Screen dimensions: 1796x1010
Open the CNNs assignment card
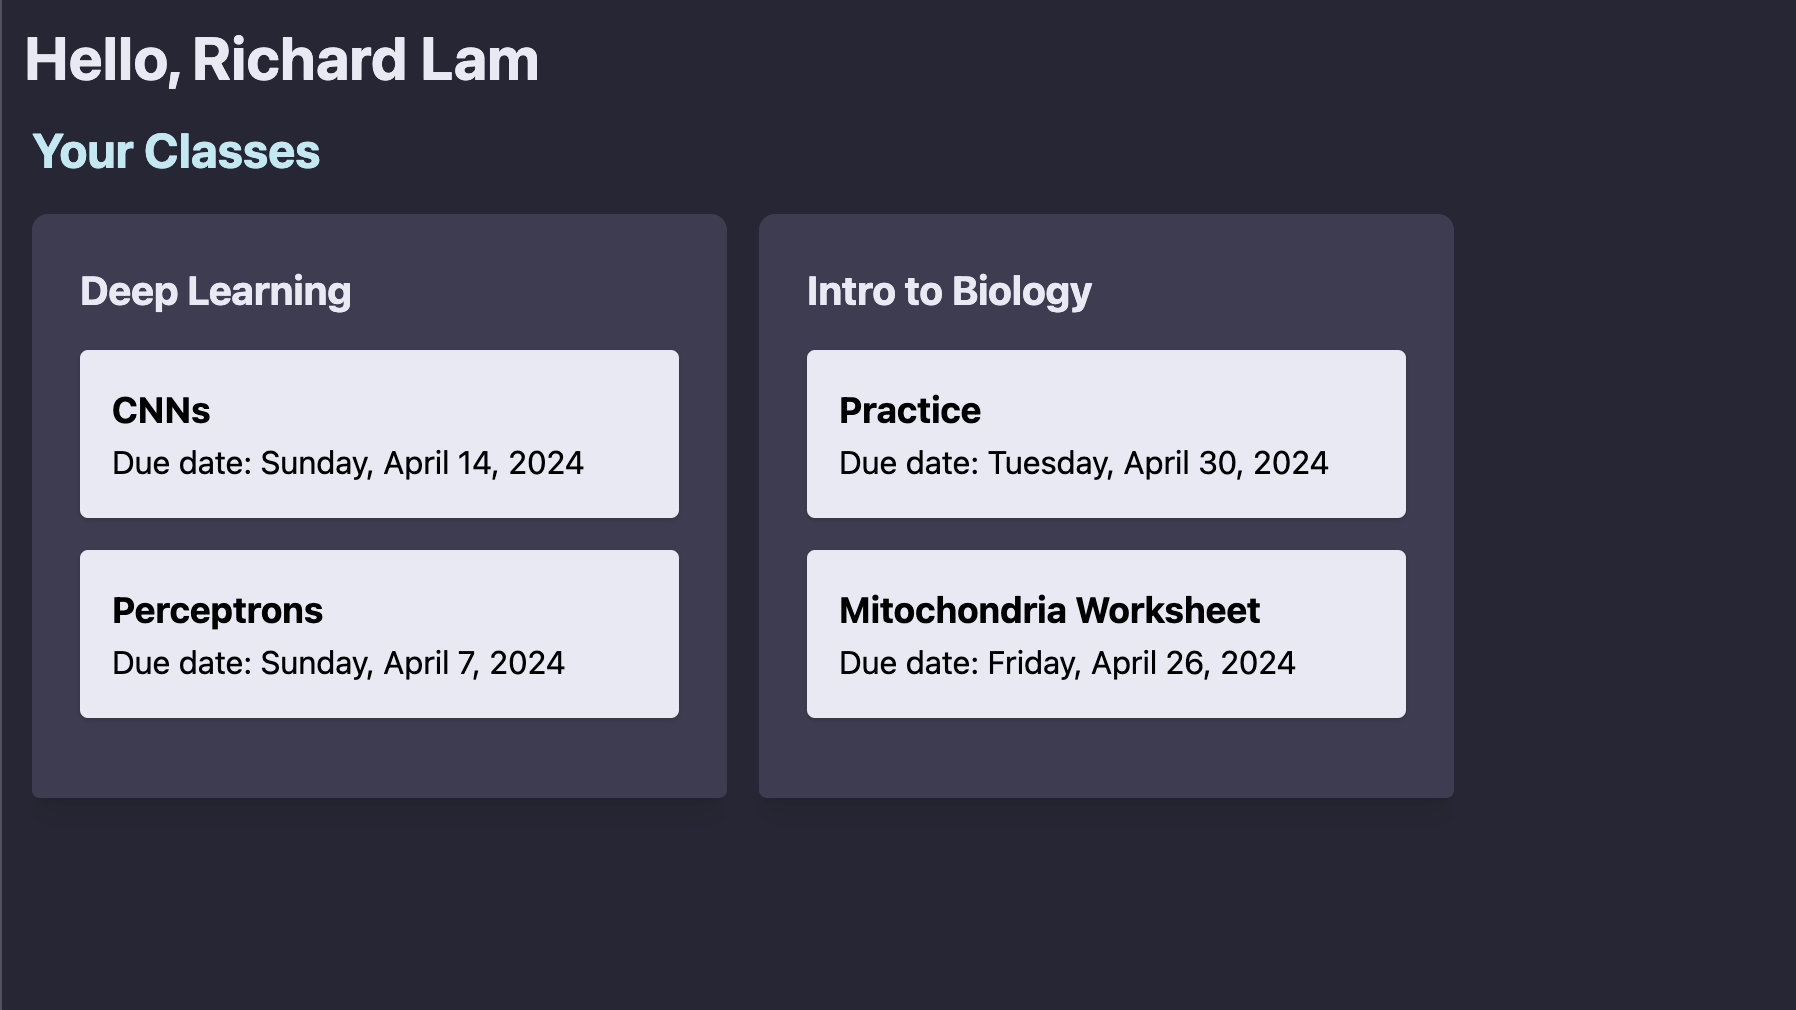click(x=379, y=434)
